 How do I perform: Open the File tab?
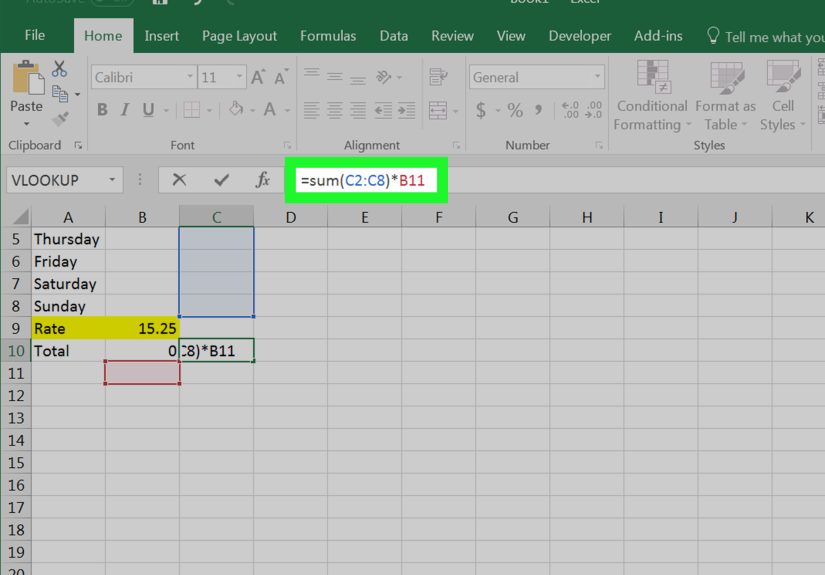tap(35, 35)
